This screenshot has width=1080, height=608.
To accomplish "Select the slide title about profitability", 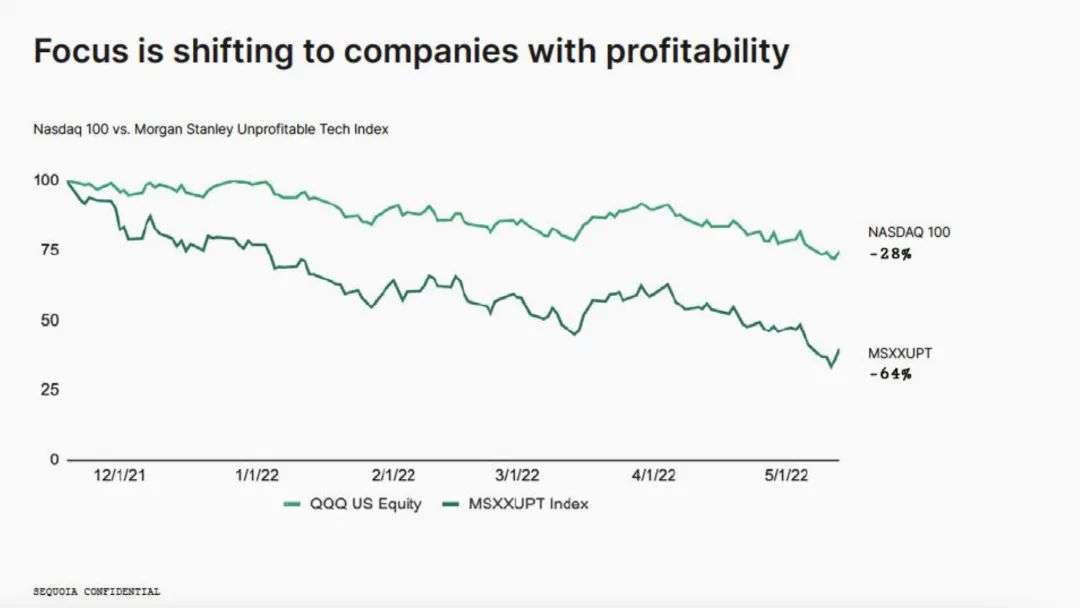I will click(x=411, y=52).
